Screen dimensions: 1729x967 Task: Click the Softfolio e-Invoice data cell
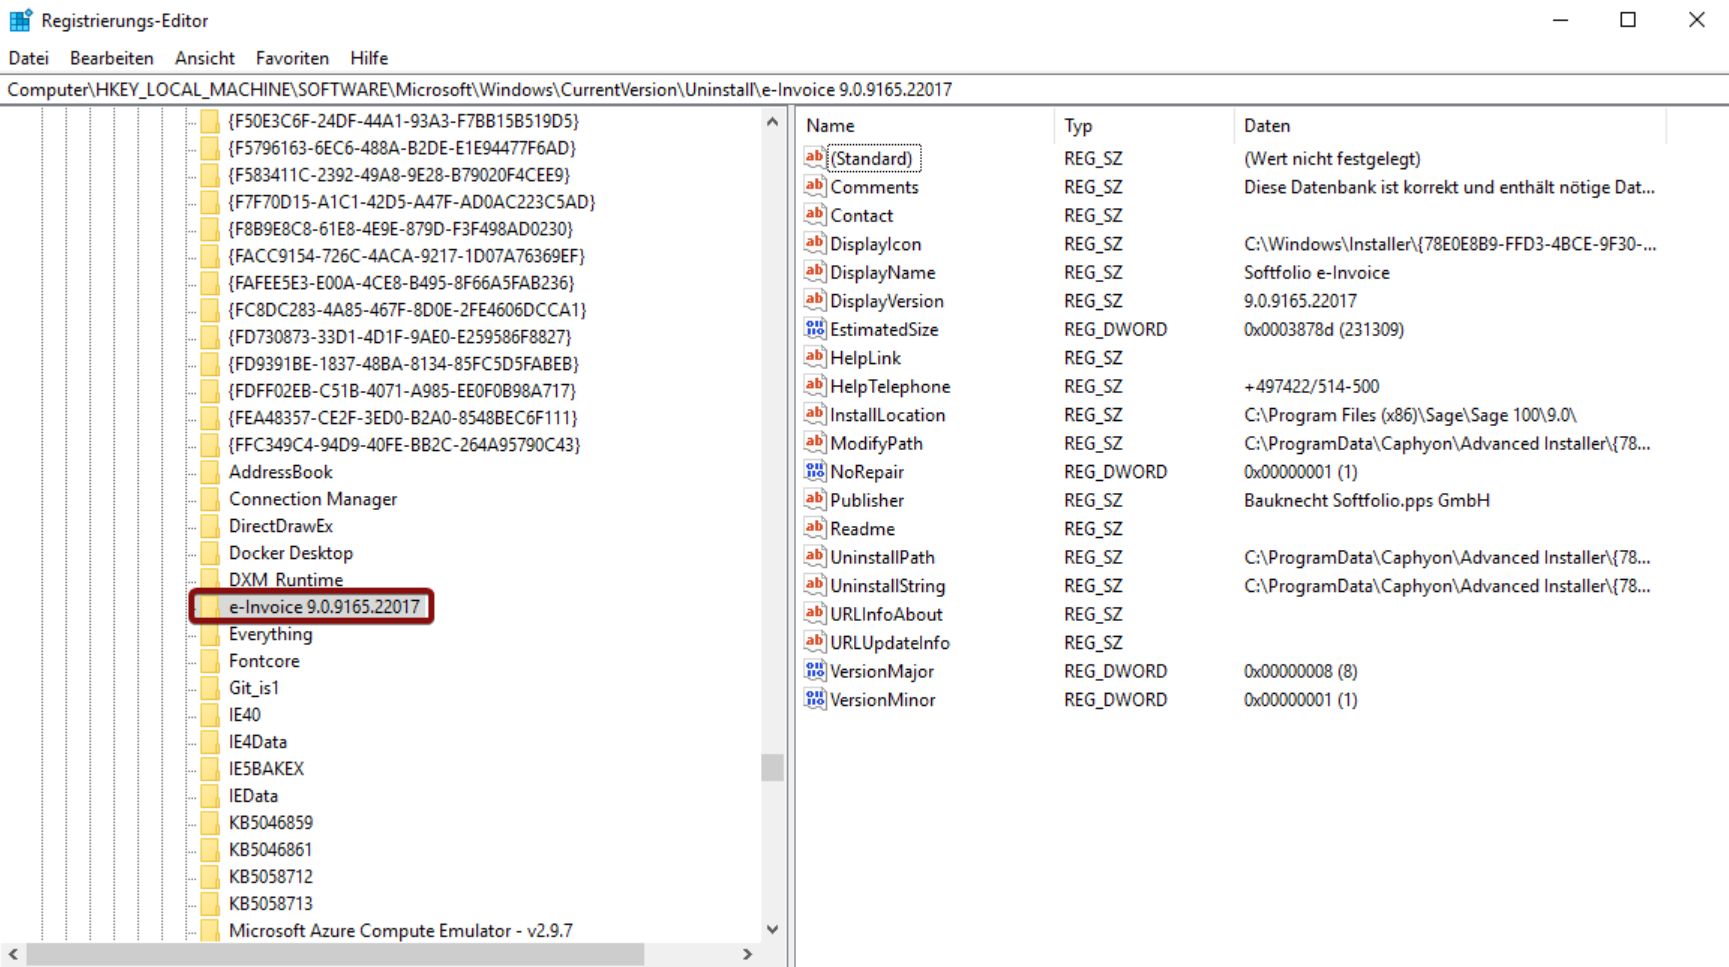click(1317, 272)
